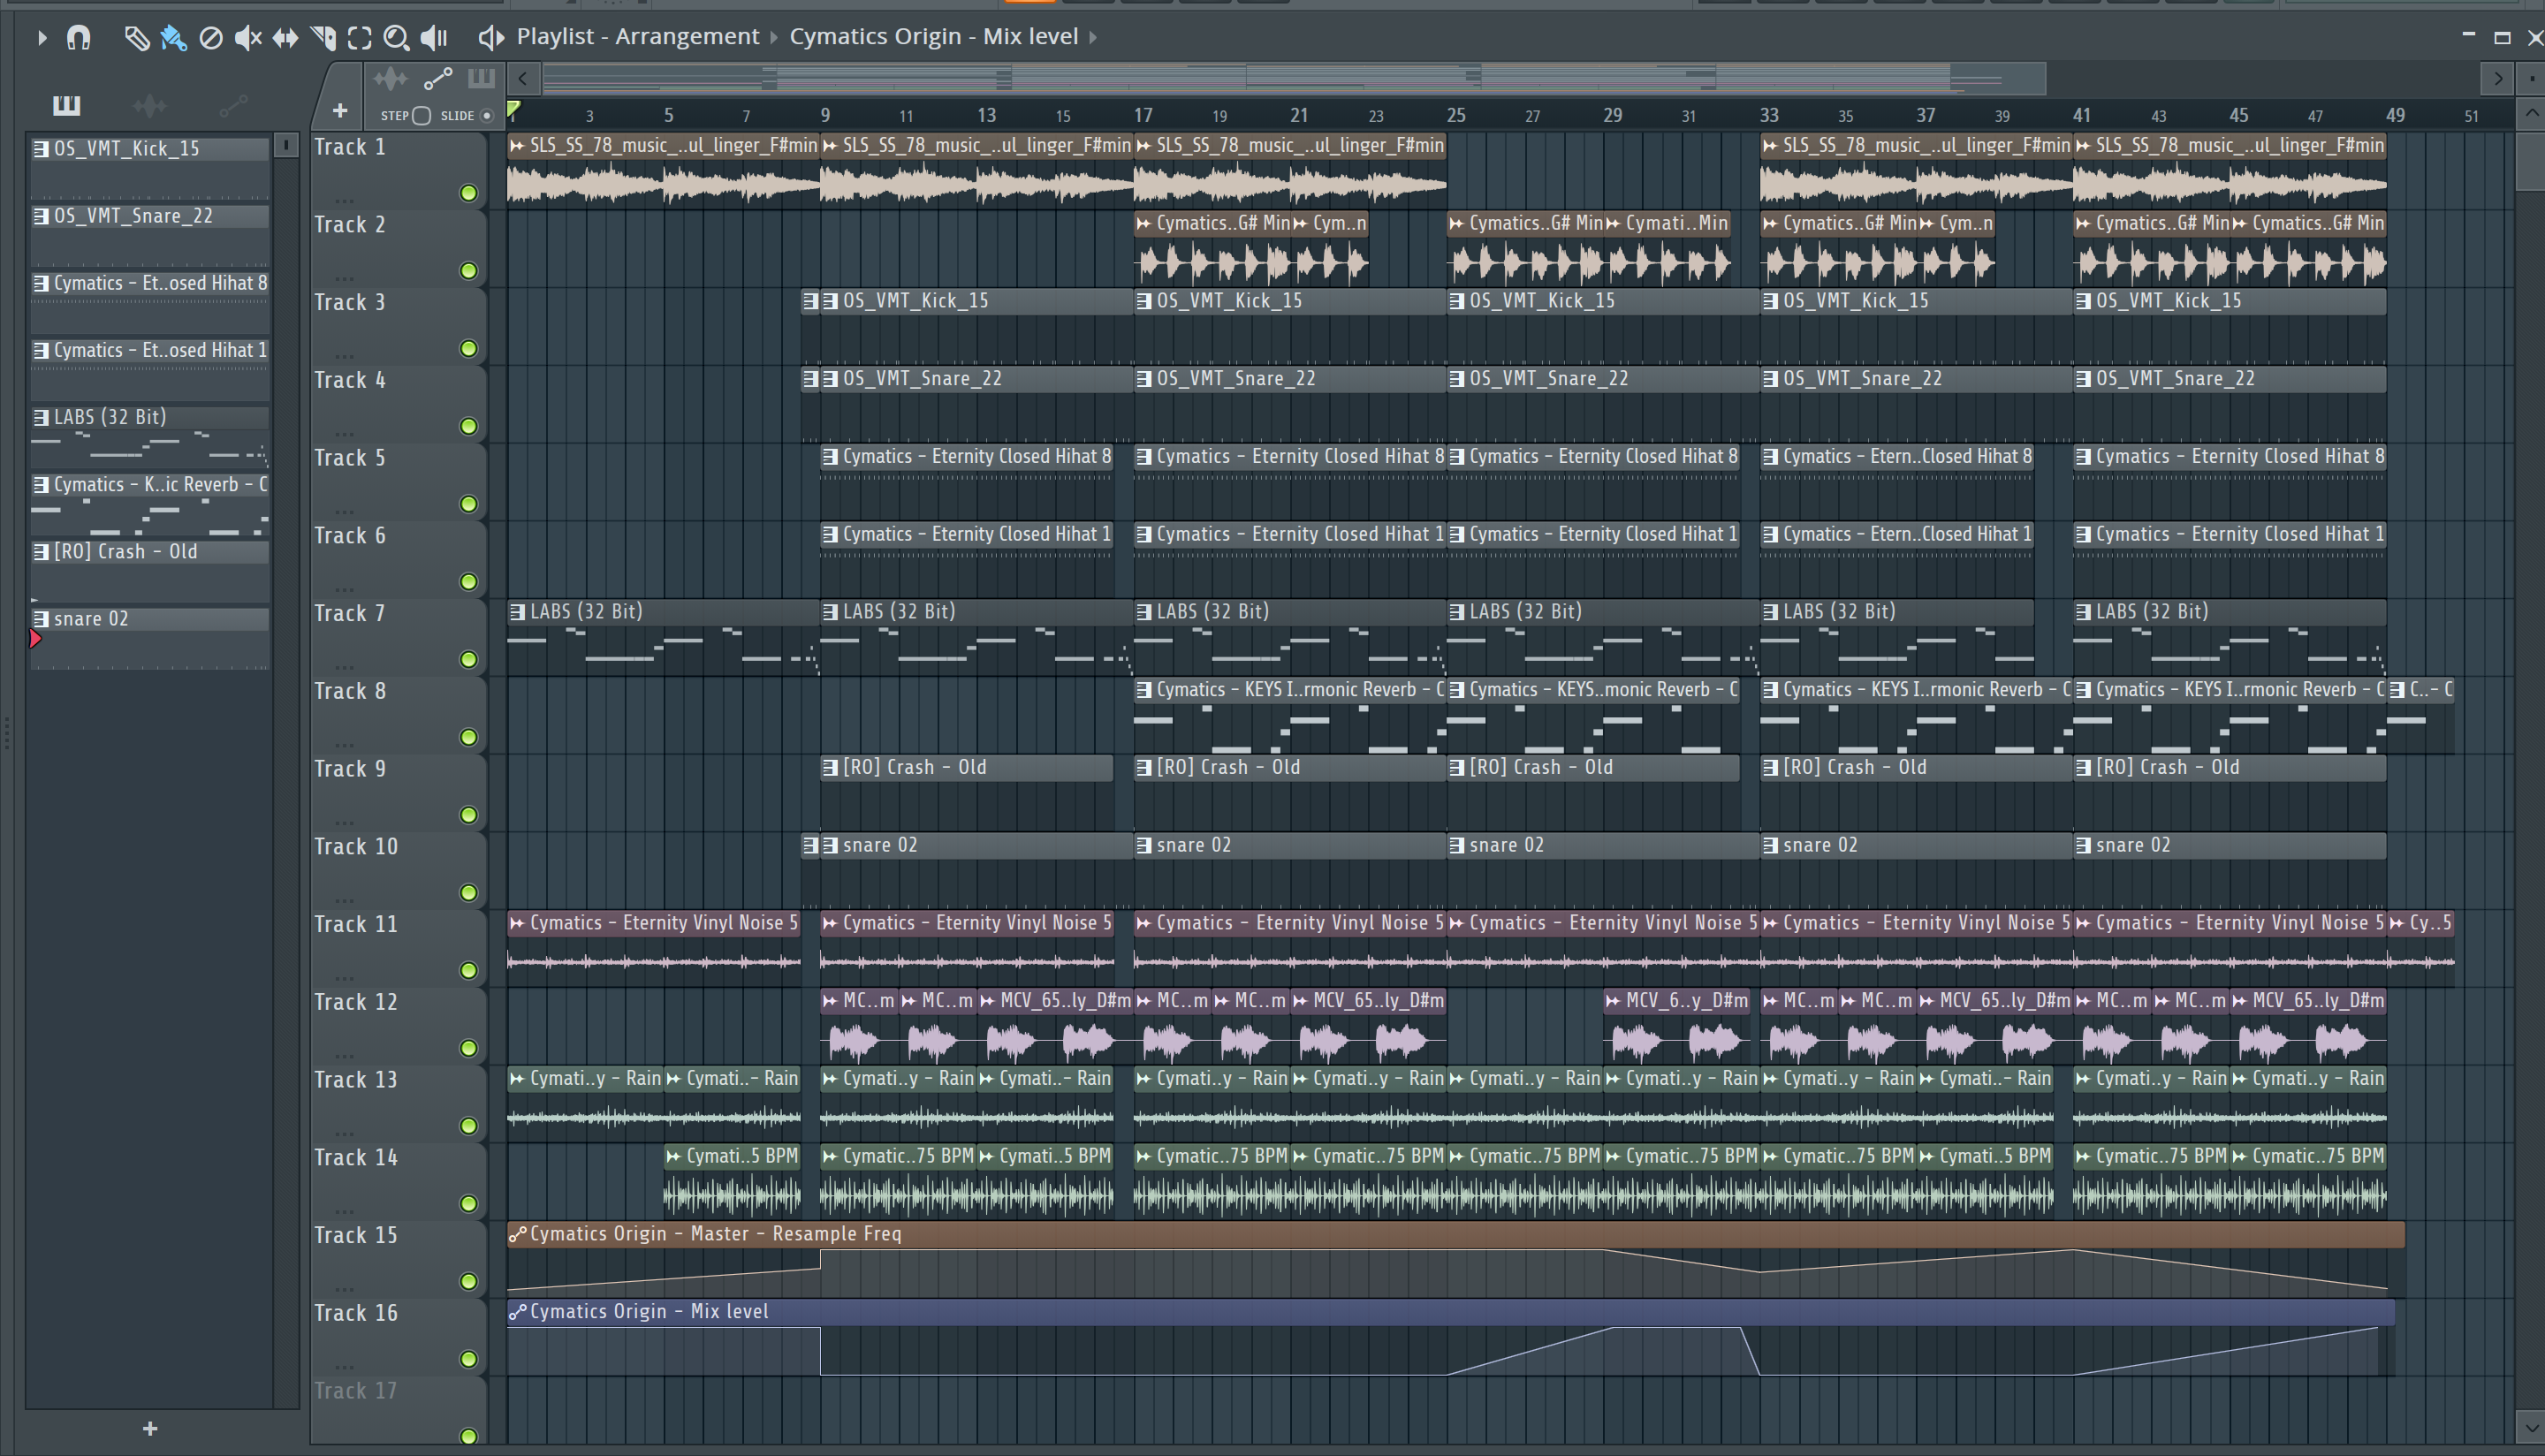Open Master - Resample Freq clip menu icon
This screenshot has width=2545, height=1456.
[x=517, y=1235]
